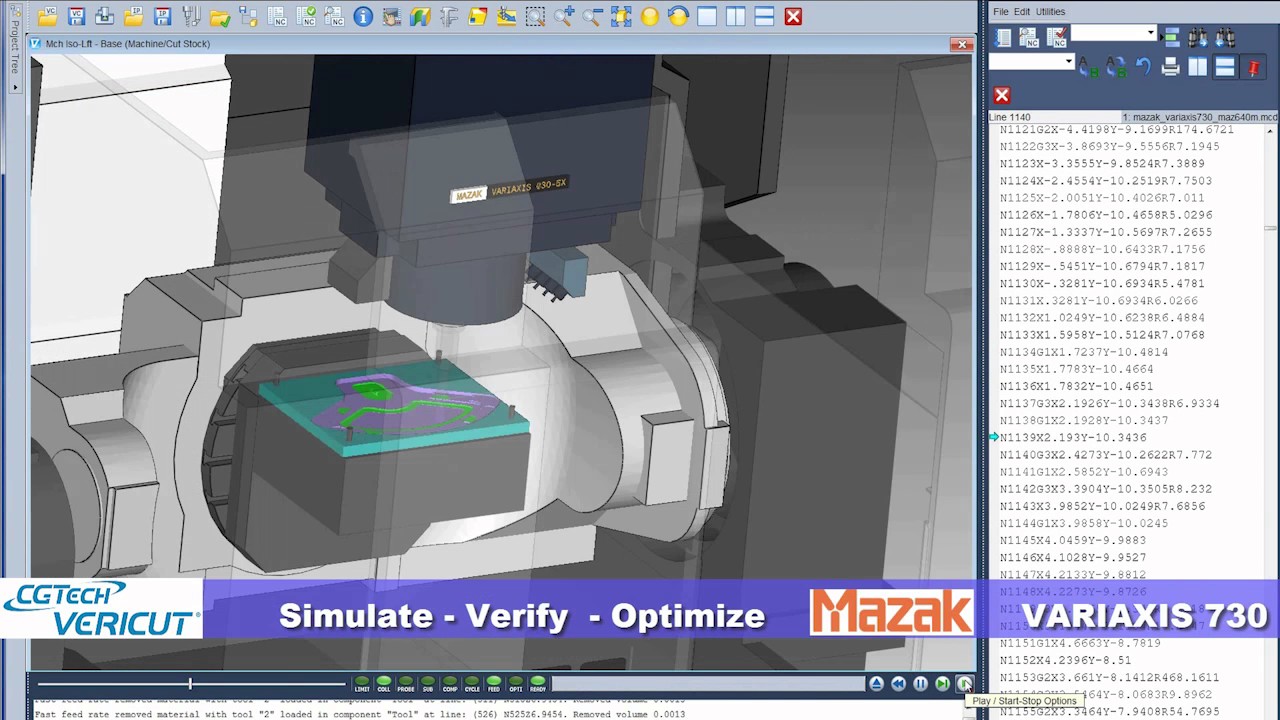The image size is (1280, 720).
Task: Open the Tool Manager cutter icon
Action: click(x=191, y=16)
